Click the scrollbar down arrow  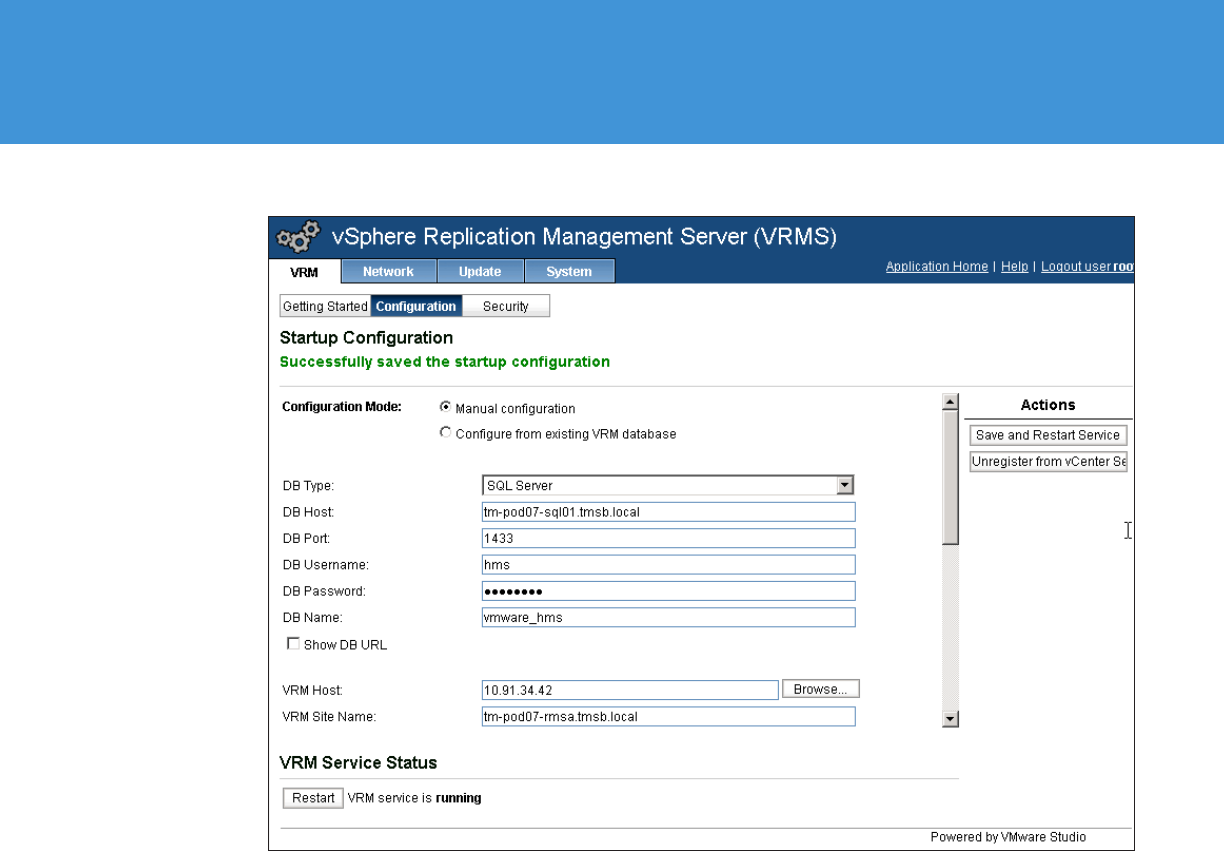click(x=951, y=719)
